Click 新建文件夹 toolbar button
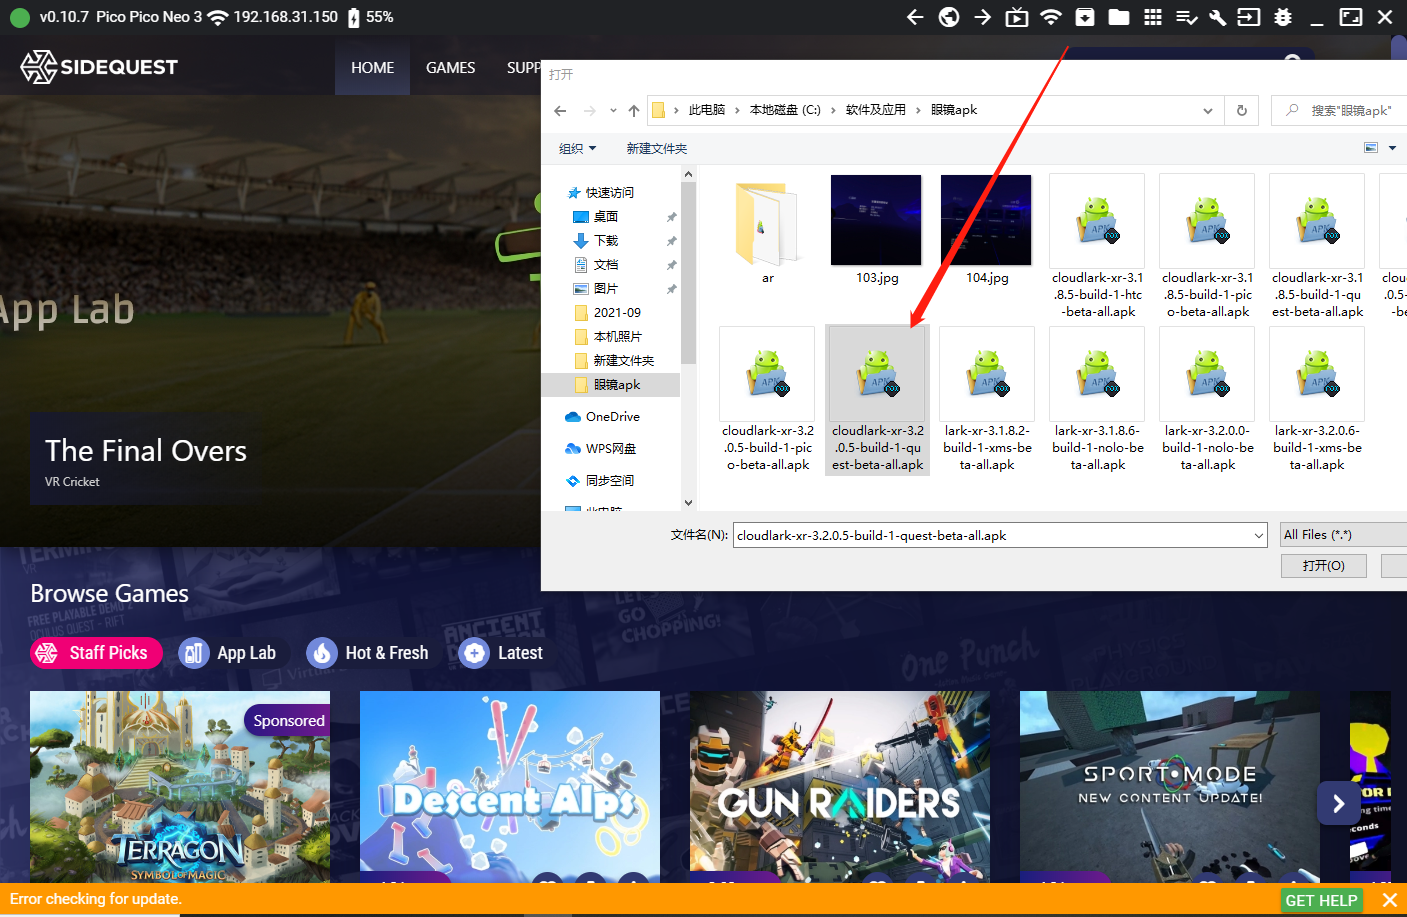Viewport: 1407px width, 917px height. pos(656,148)
